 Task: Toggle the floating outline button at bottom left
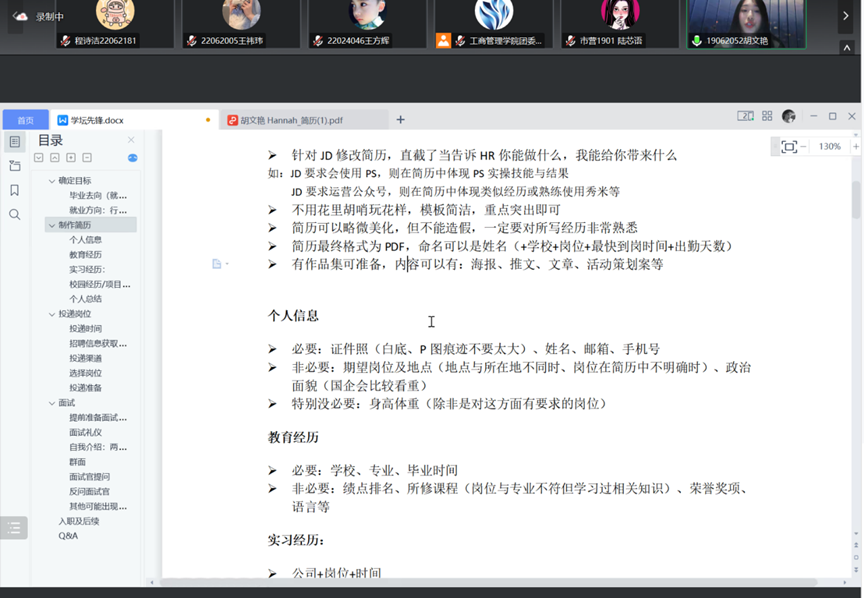[14, 529]
